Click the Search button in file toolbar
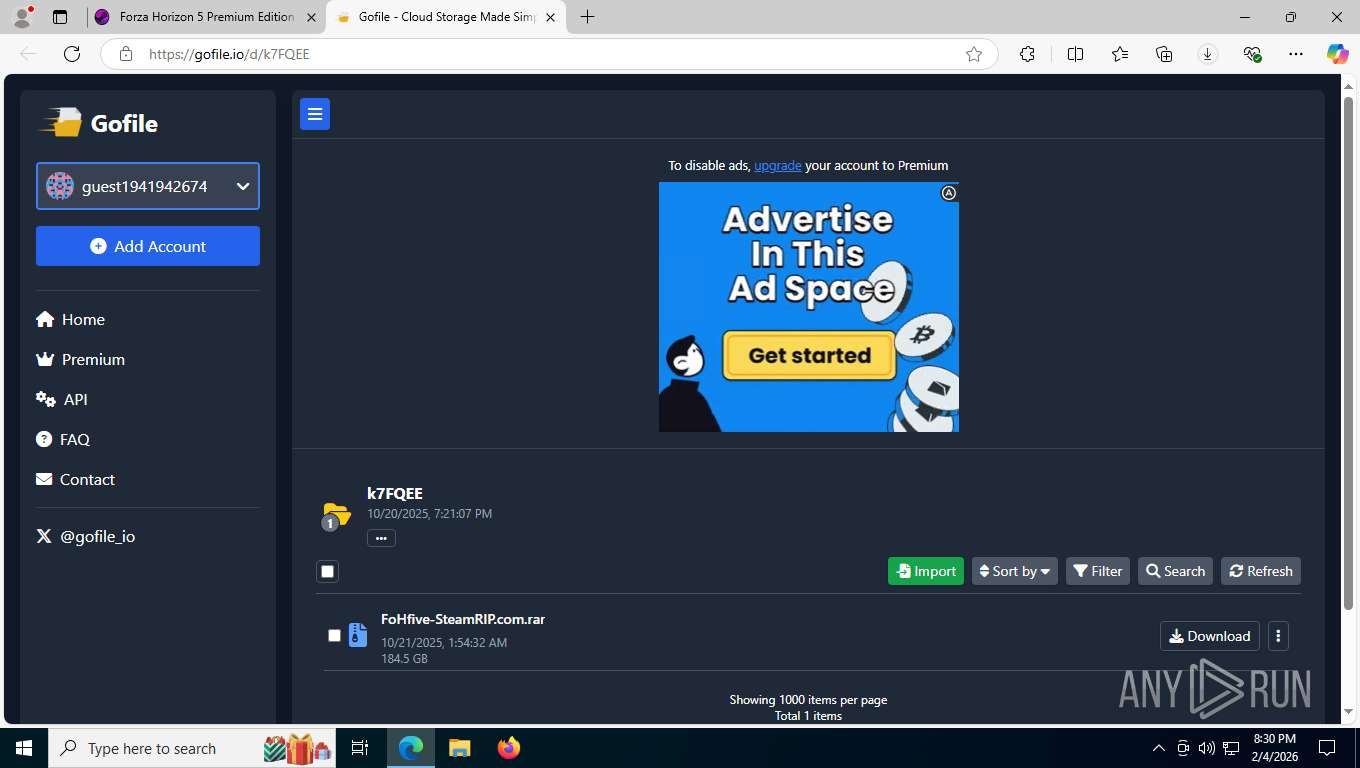The image size is (1360, 768). pyautogui.click(x=1175, y=571)
